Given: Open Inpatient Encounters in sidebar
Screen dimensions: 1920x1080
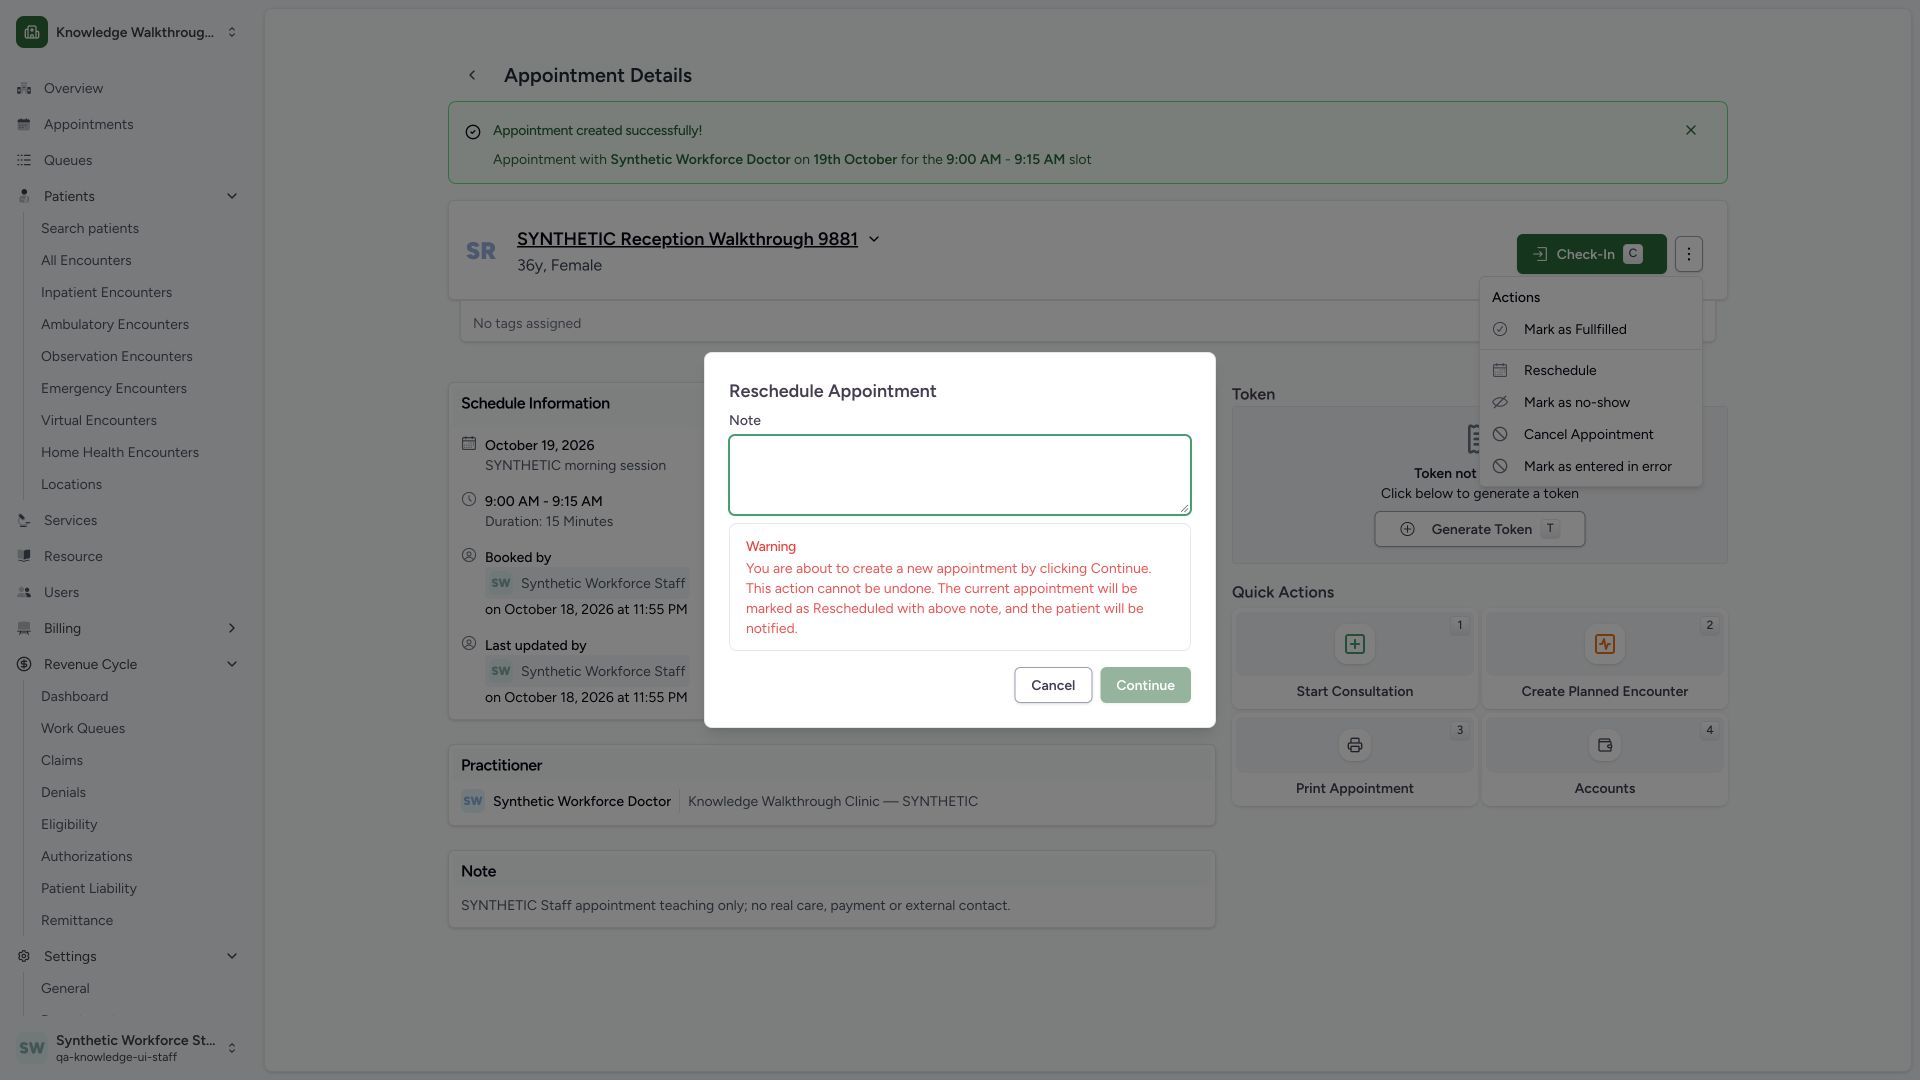Looking at the screenshot, I should click(x=106, y=292).
